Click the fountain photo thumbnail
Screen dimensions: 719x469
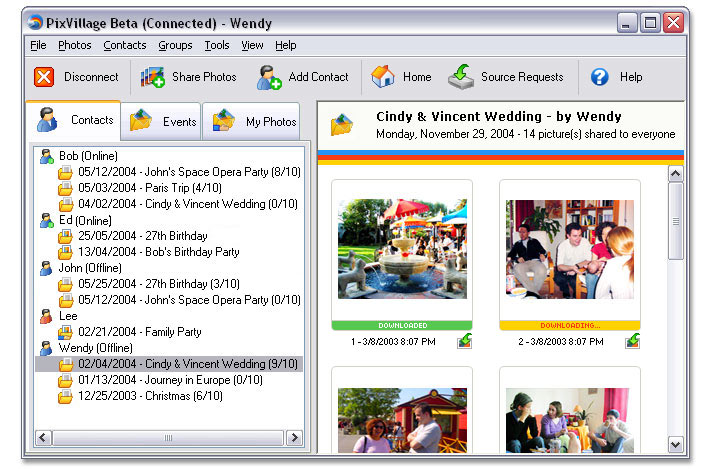click(402, 248)
